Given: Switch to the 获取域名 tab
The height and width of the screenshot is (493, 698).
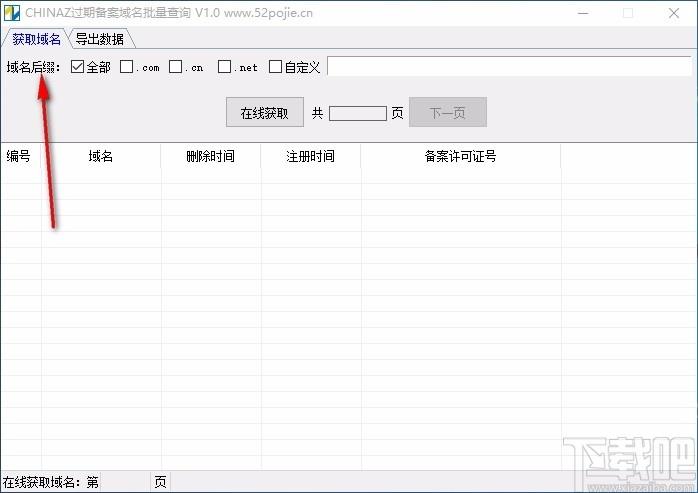Looking at the screenshot, I should tap(36, 39).
